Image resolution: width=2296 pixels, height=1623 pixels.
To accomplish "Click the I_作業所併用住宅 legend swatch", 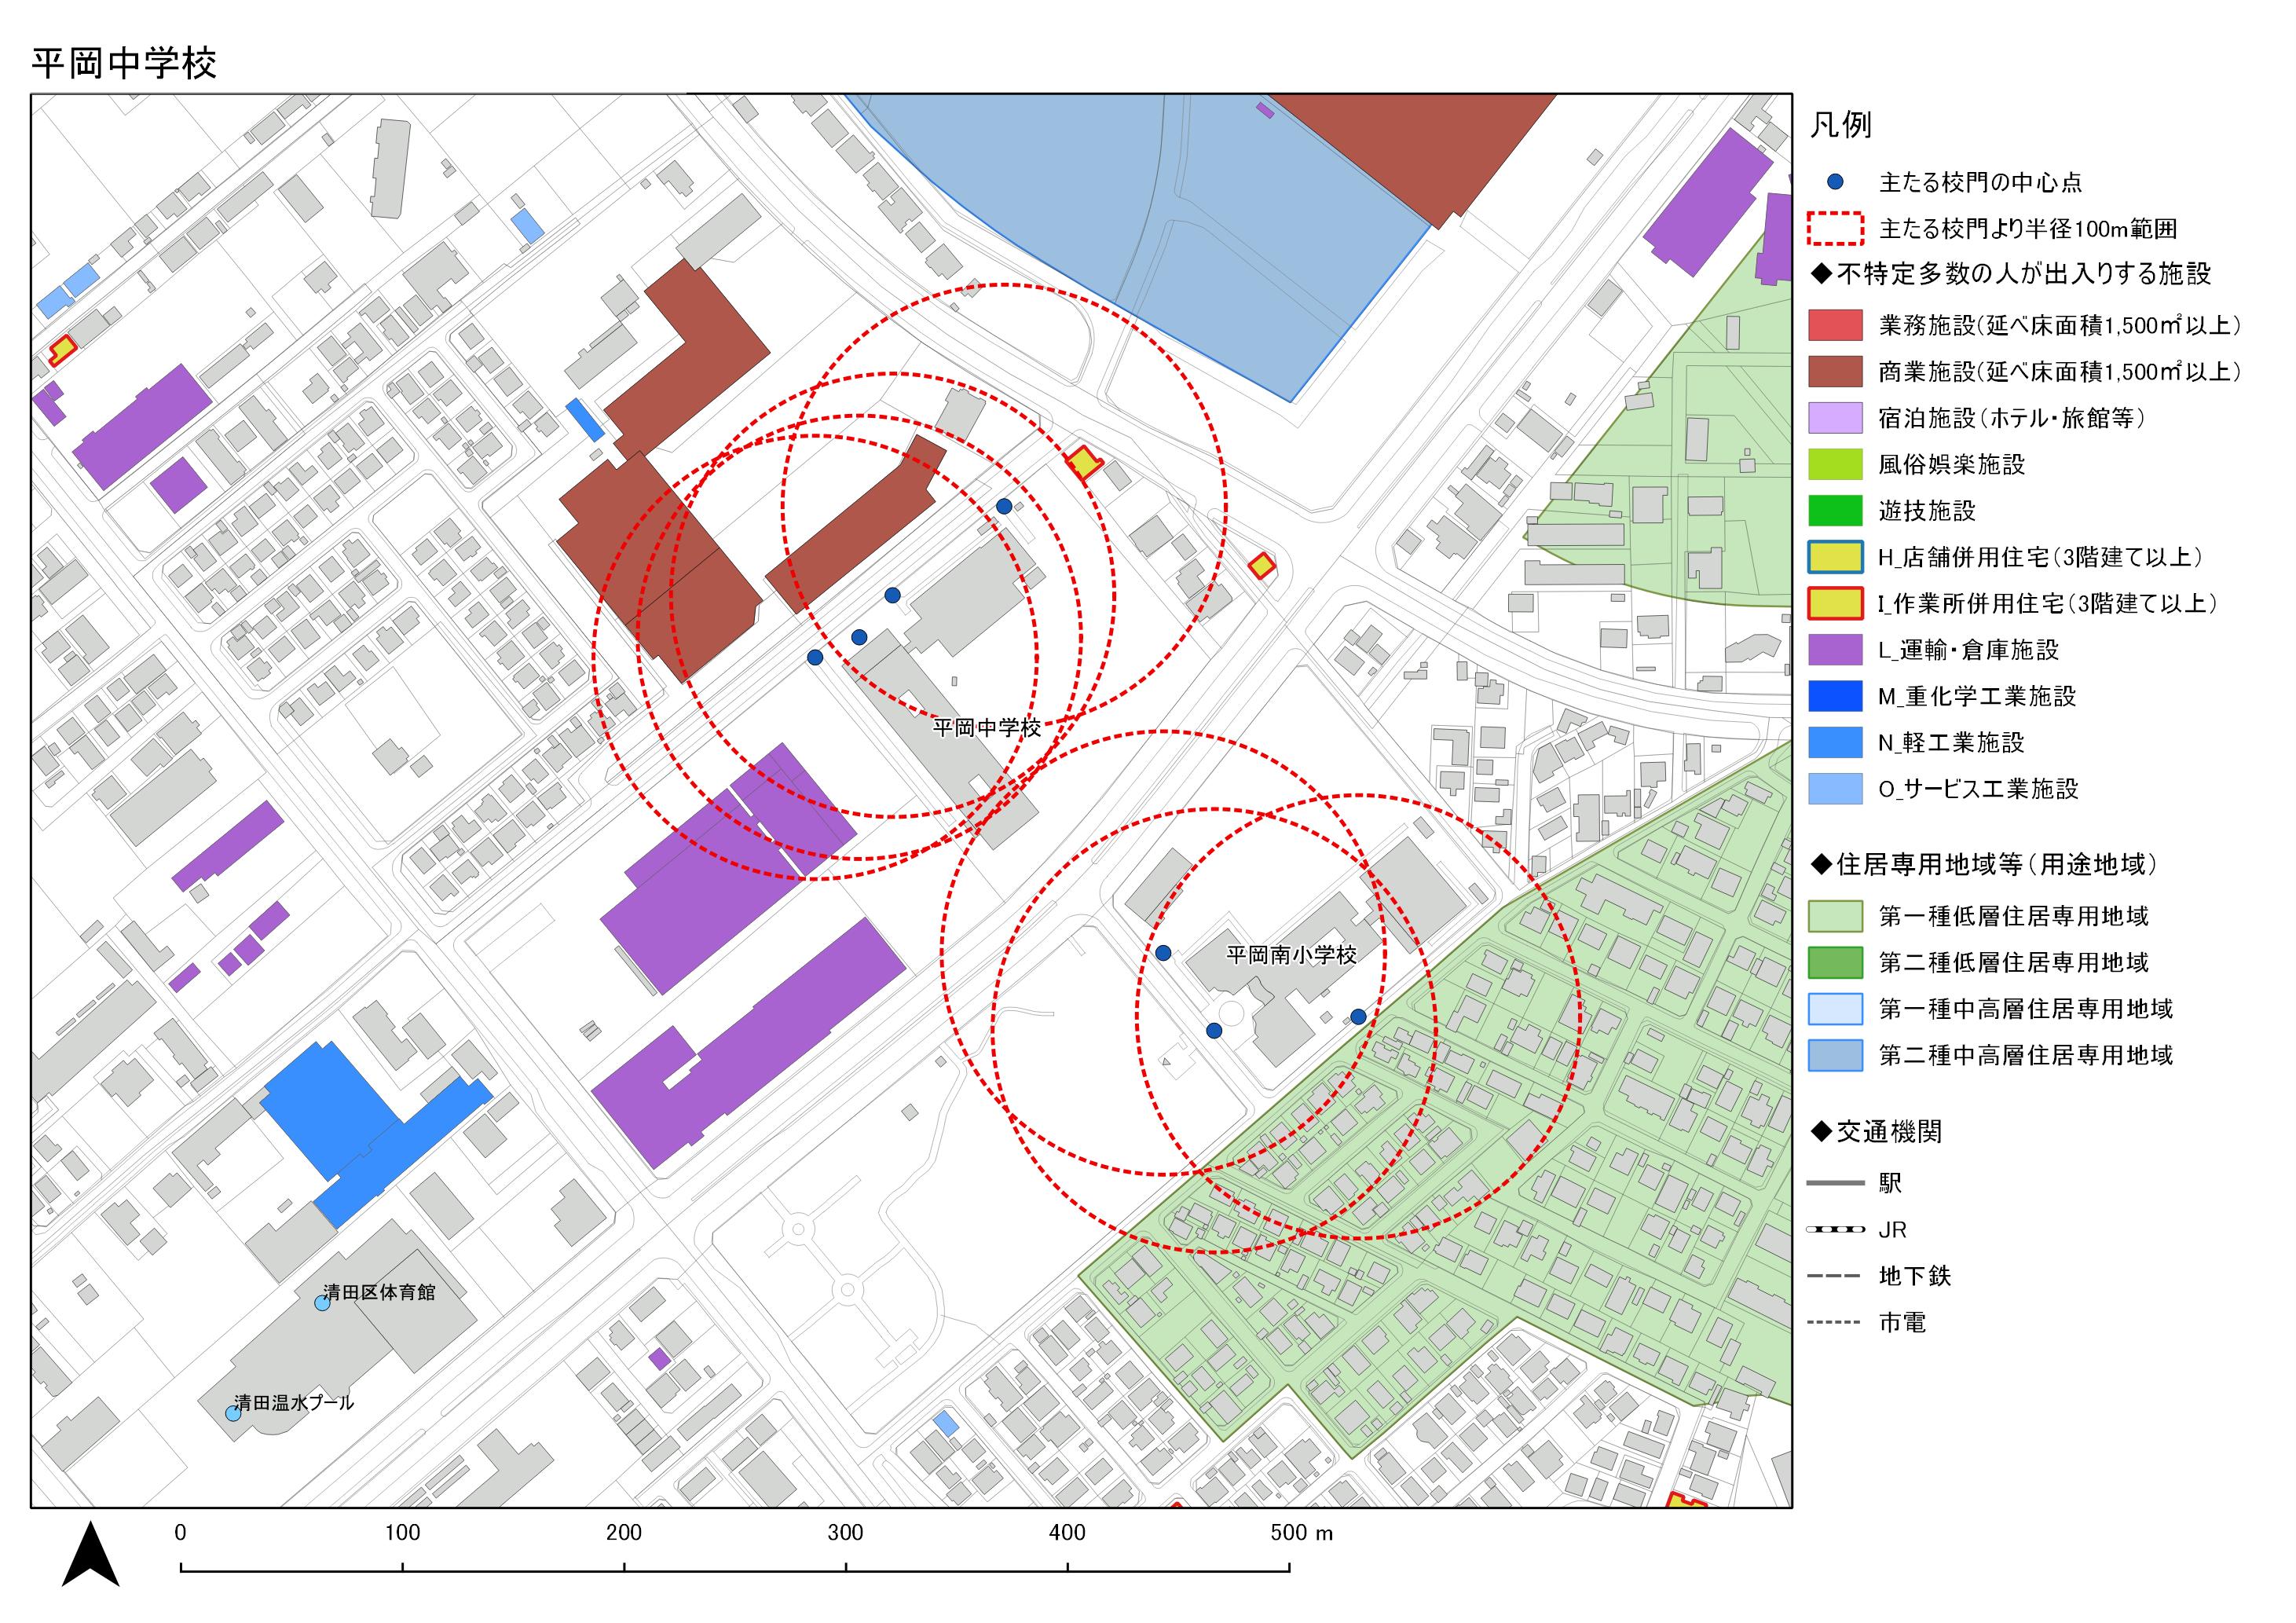I will [x=1835, y=603].
